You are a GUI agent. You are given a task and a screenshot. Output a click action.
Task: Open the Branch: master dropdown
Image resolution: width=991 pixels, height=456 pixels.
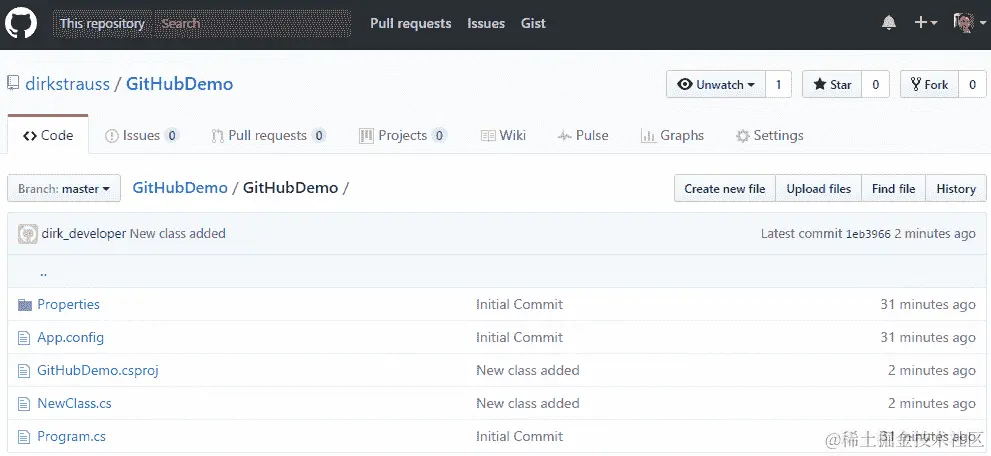pyautogui.click(x=64, y=188)
